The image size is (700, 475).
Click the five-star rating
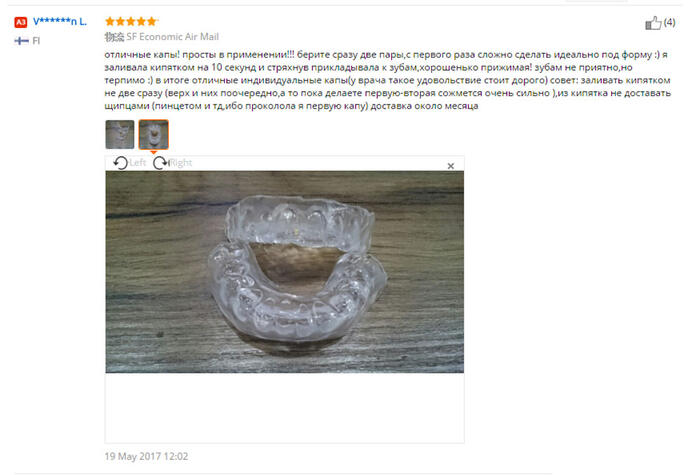pyautogui.click(x=131, y=21)
